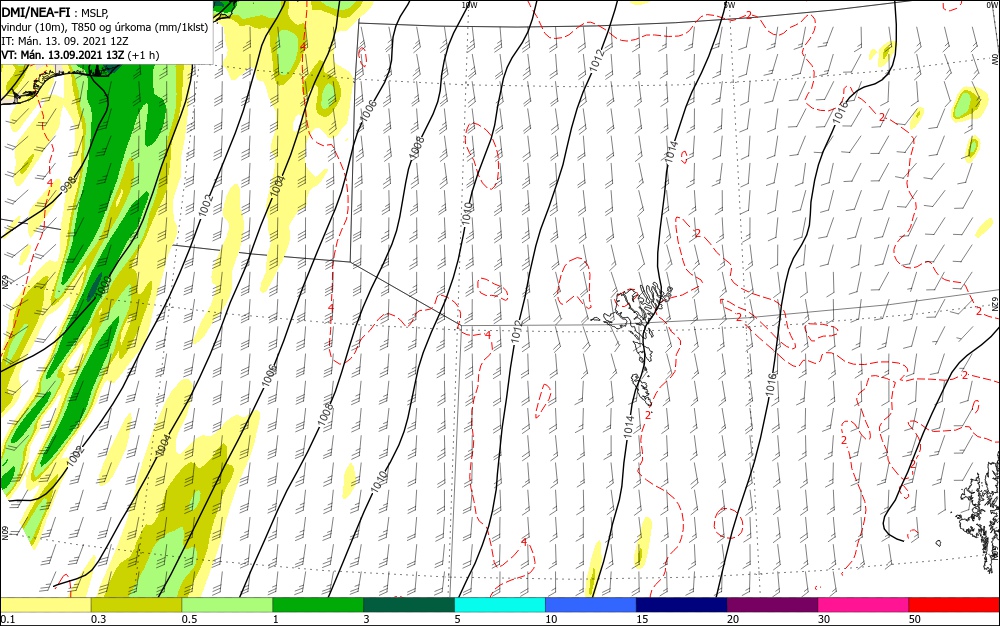The height and width of the screenshot is (626, 1000).
Task: Select the pink 30–50 legend swatch
Action: click(x=864, y=606)
